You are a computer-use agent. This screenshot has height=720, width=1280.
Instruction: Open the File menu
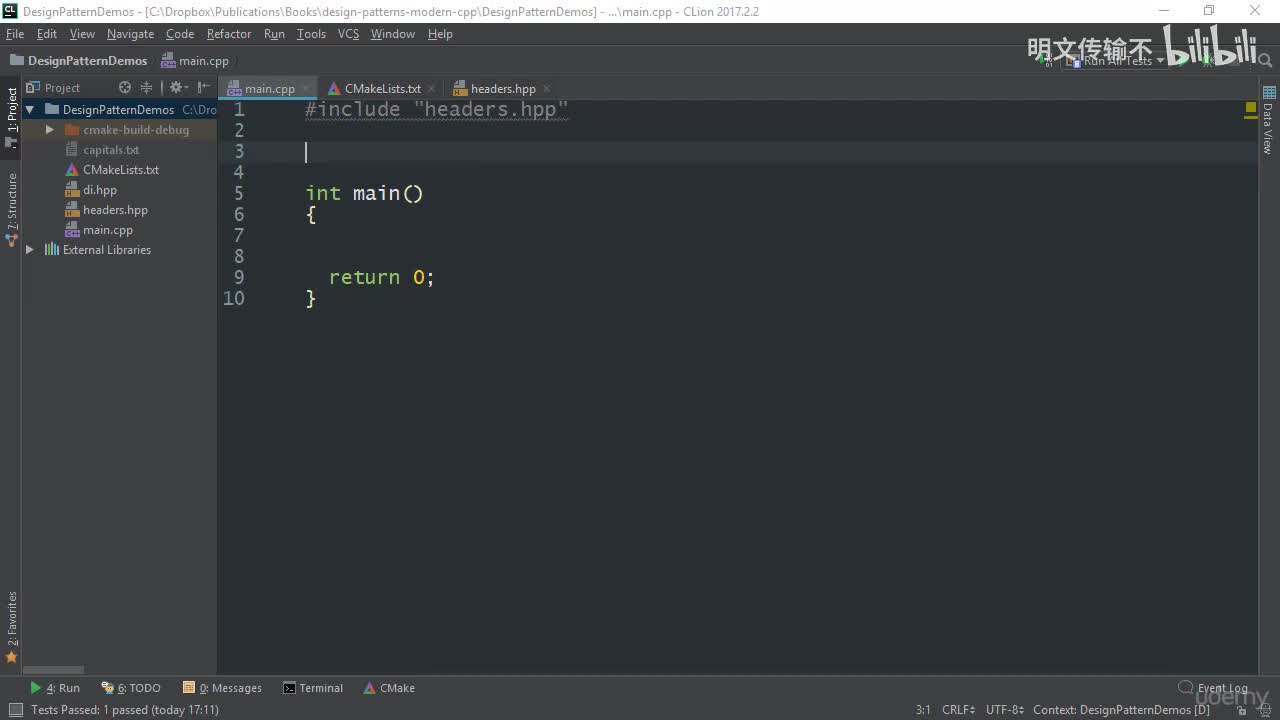(15, 34)
